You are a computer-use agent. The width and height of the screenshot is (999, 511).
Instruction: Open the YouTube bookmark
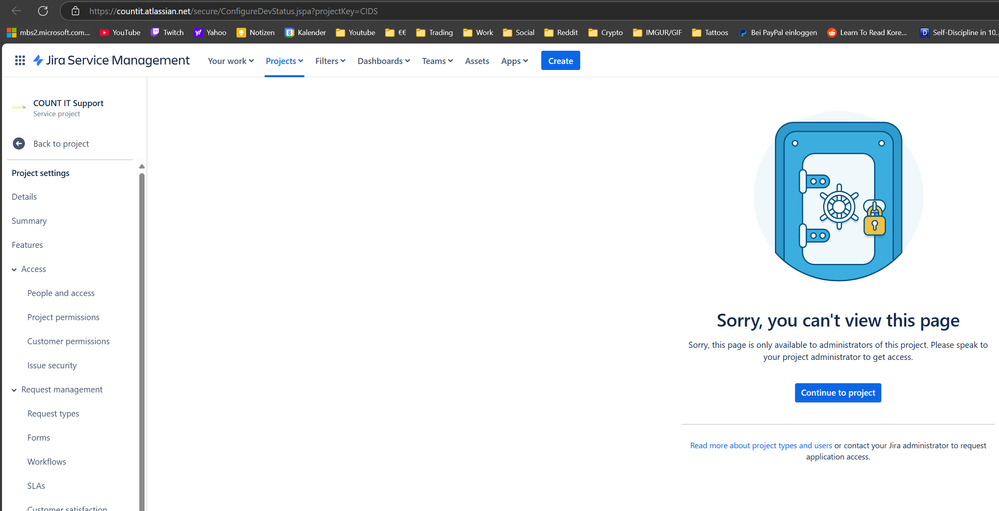point(120,32)
